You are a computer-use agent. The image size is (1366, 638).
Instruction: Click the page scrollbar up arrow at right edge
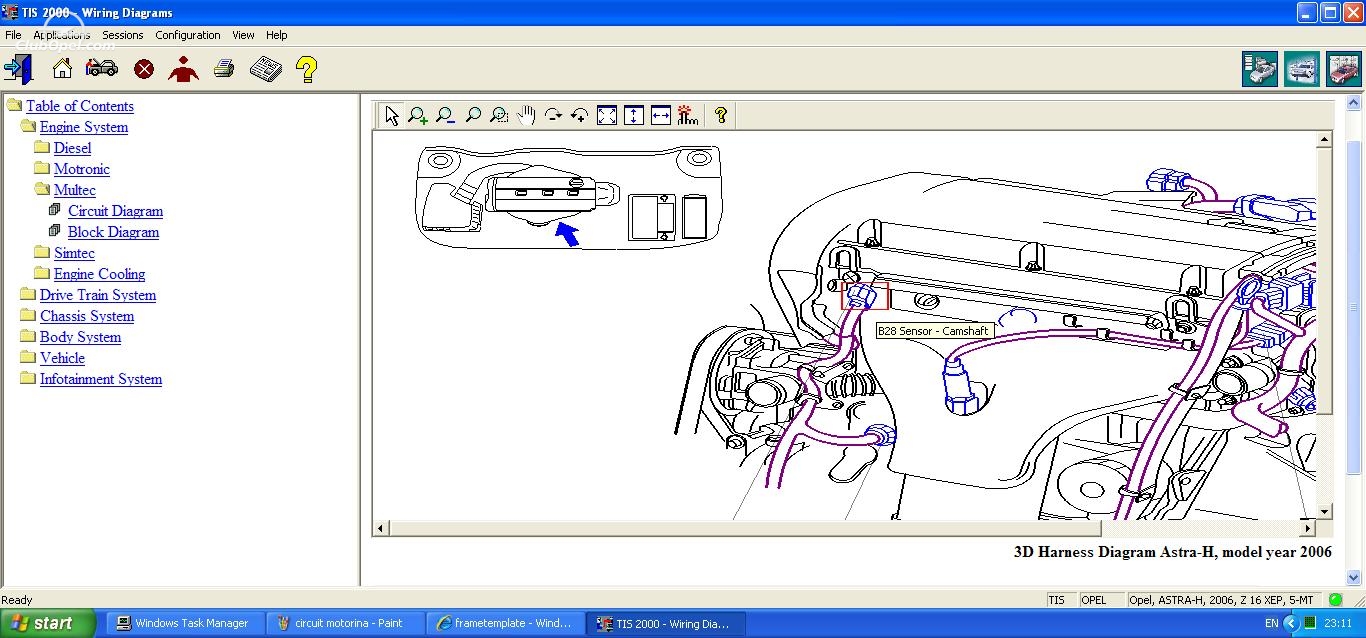click(x=1355, y=103)
